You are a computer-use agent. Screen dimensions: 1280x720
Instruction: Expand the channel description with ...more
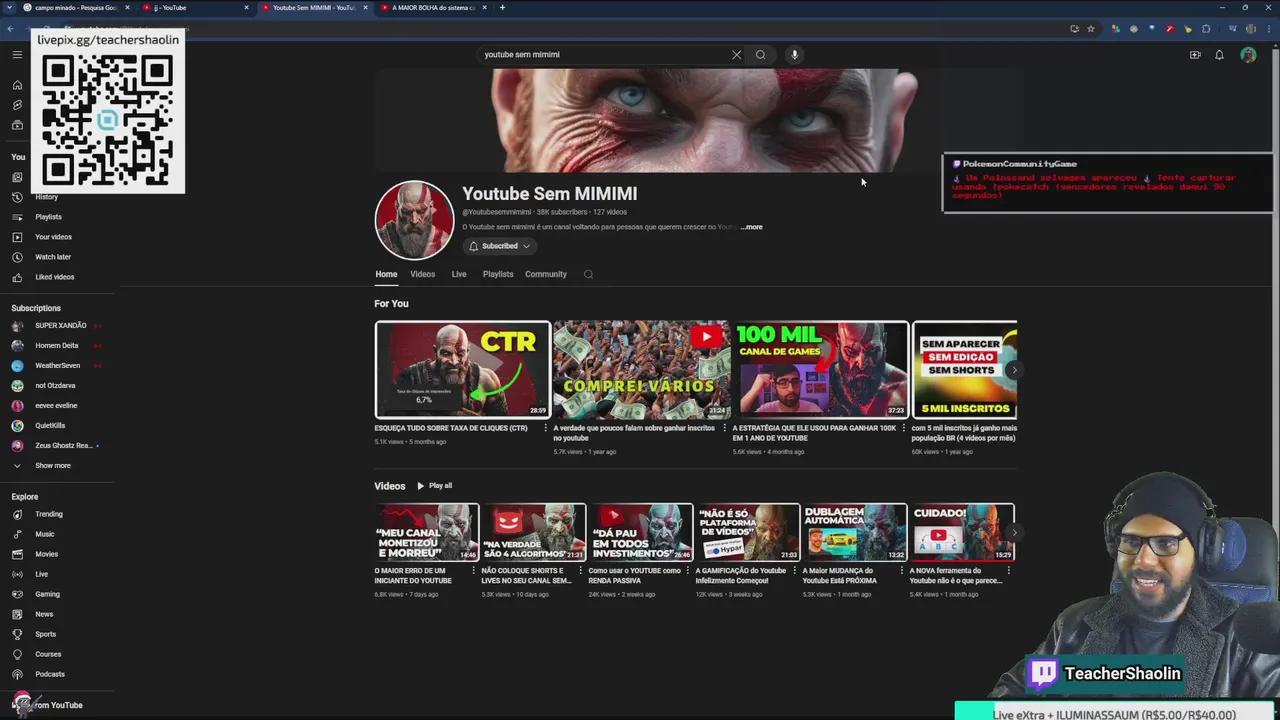click(x=751, y=227)
